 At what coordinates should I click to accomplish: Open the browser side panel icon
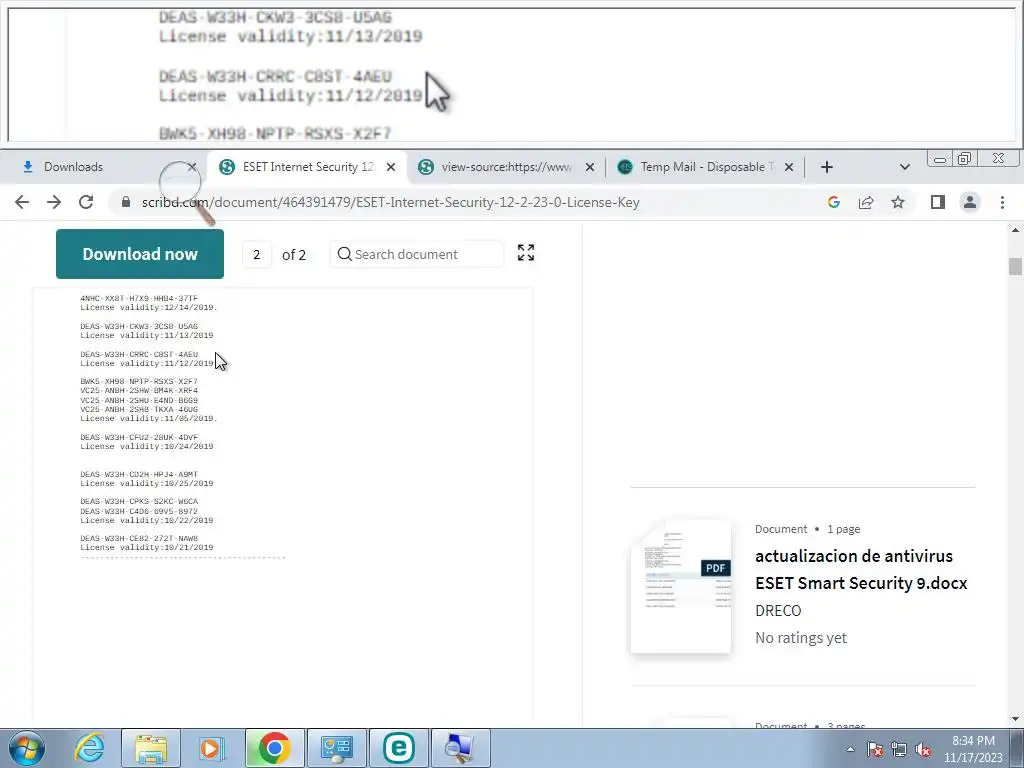[x=938, y=202]
